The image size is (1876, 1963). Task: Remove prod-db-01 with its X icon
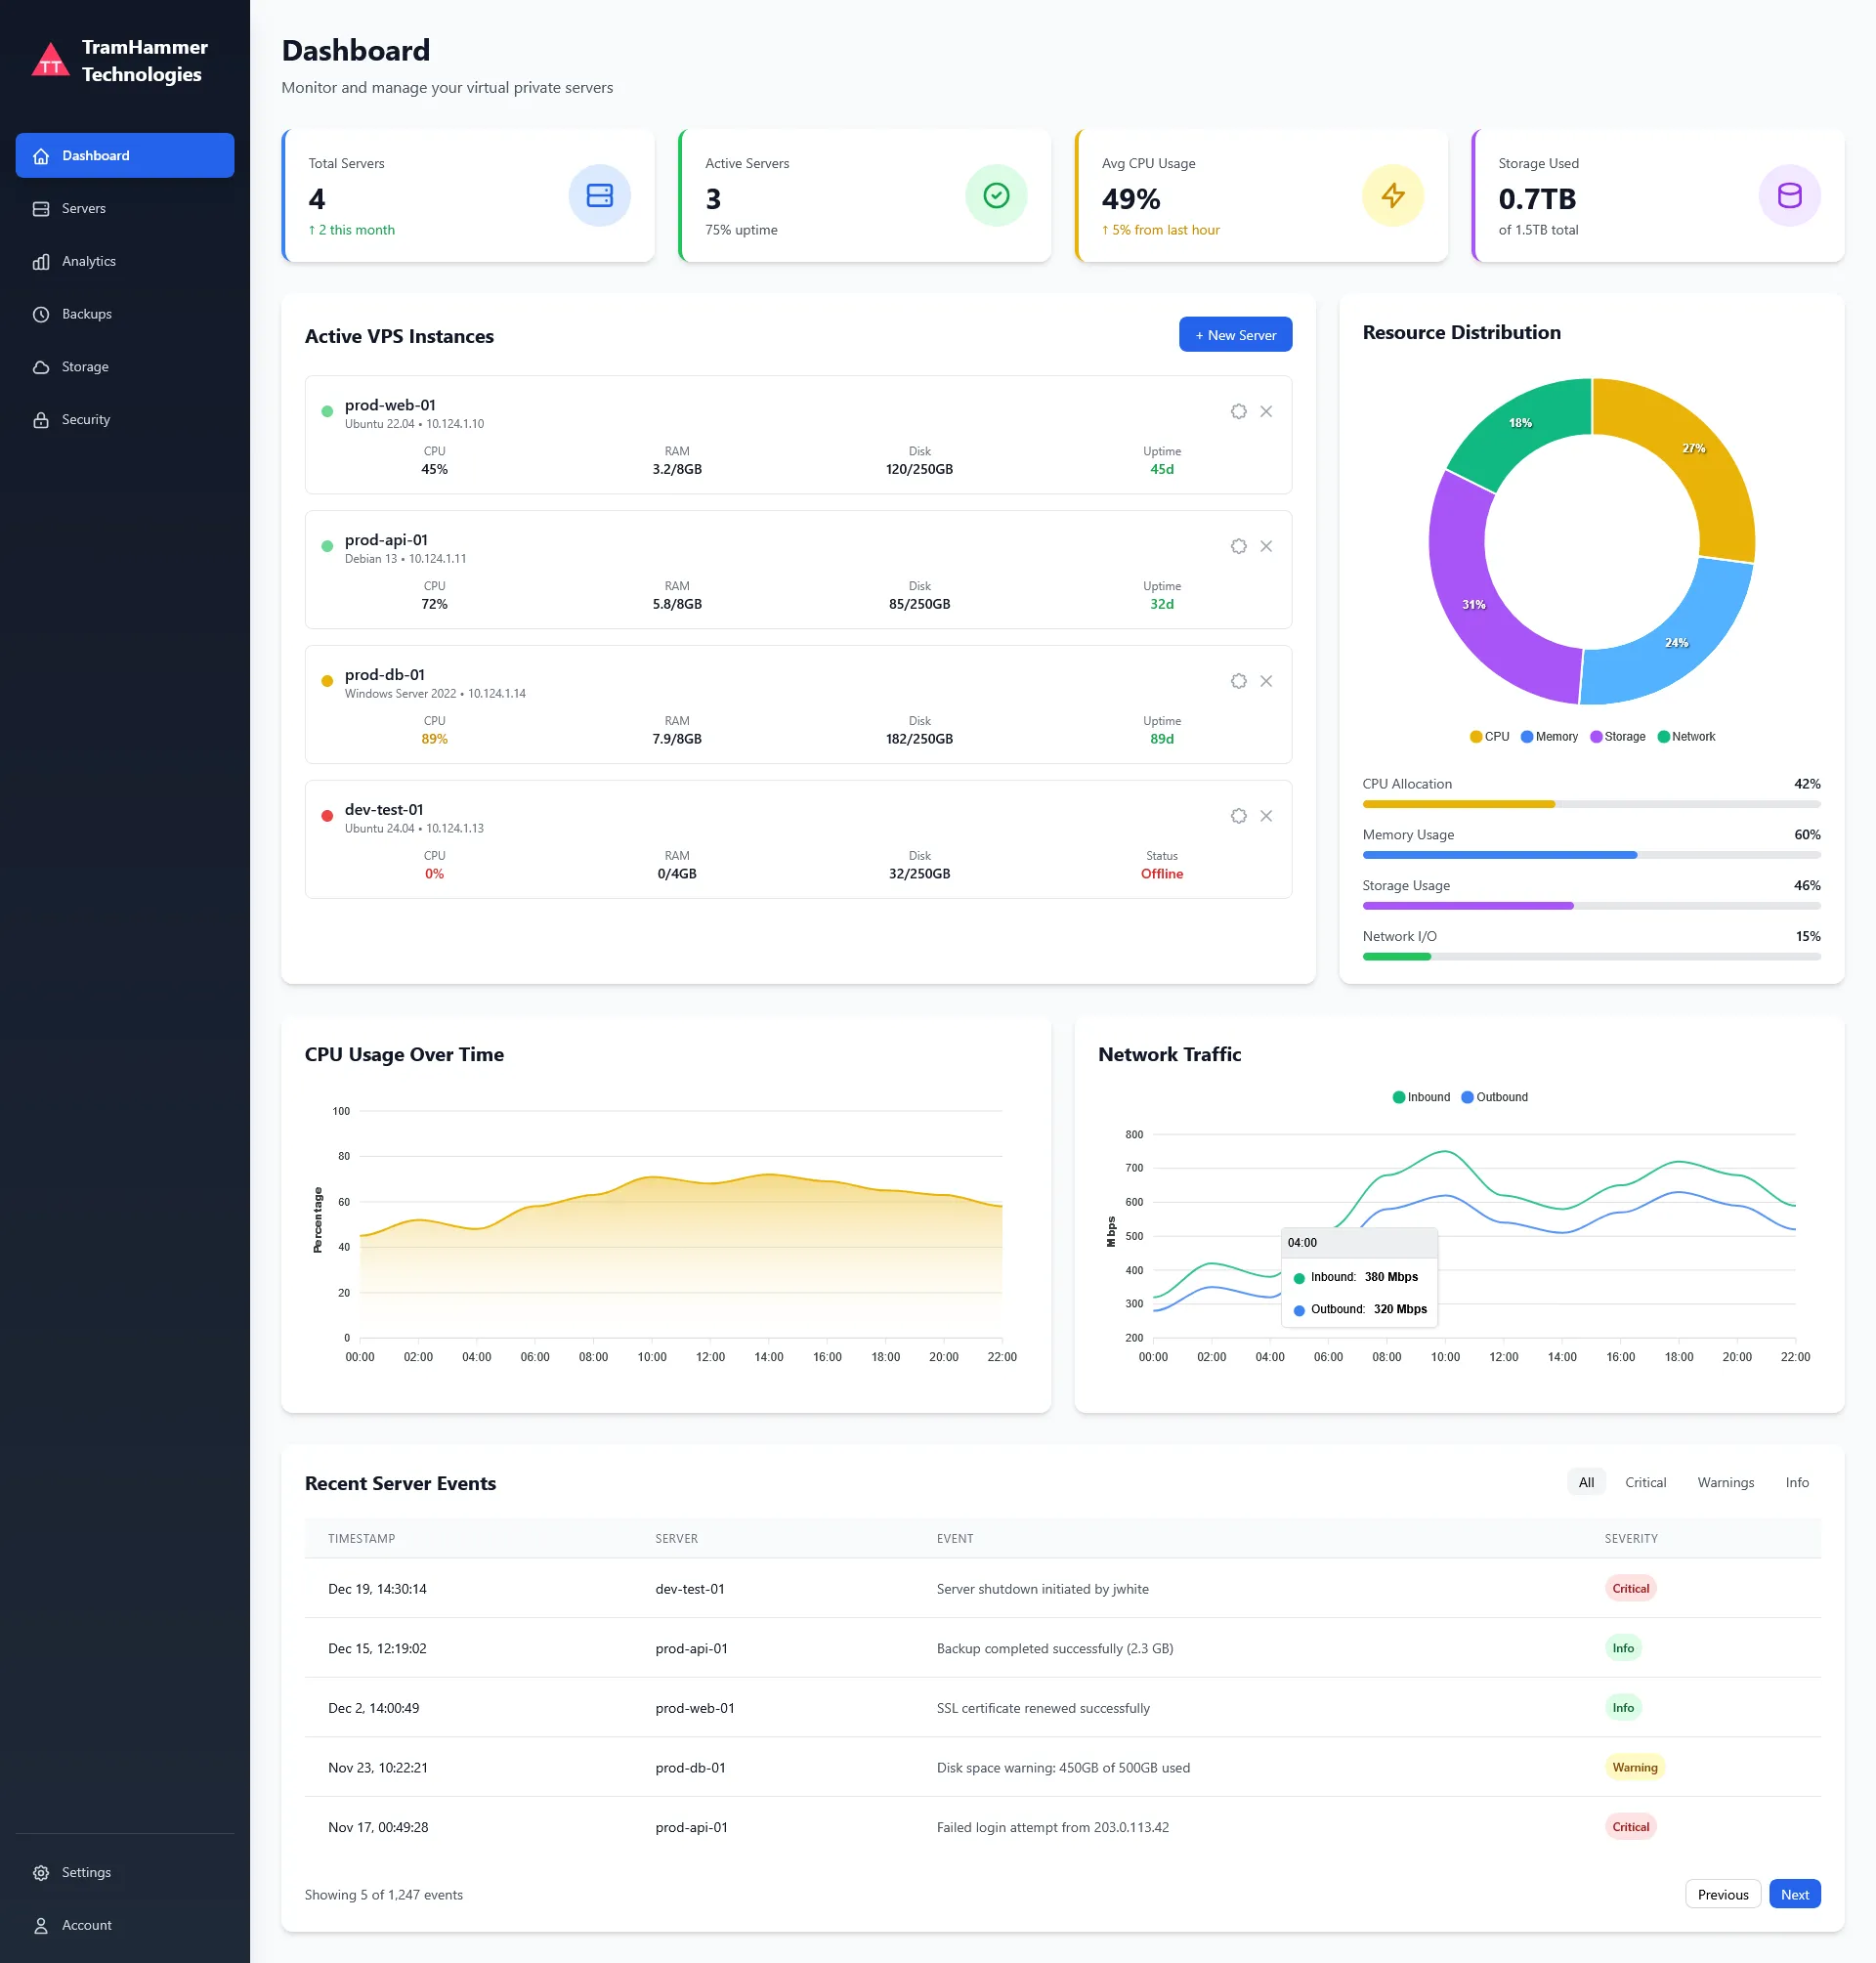pos(1266,682)
